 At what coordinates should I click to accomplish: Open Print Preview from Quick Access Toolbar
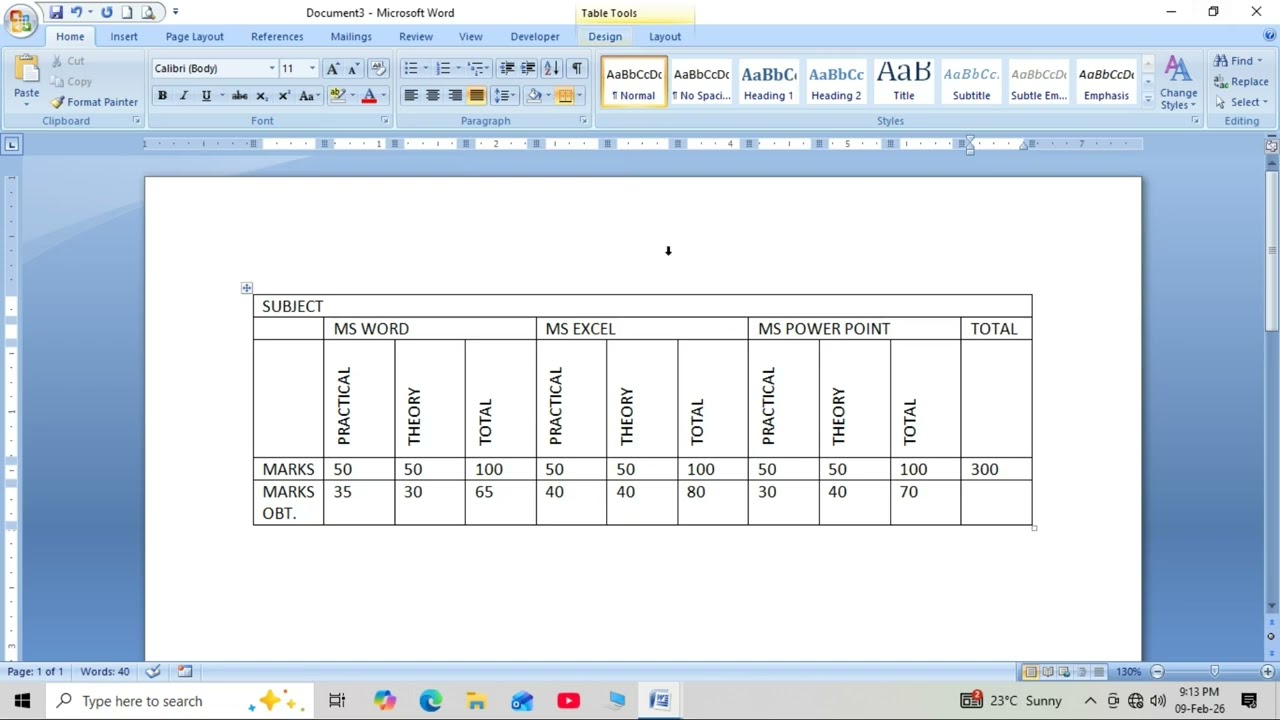[148, 13]
